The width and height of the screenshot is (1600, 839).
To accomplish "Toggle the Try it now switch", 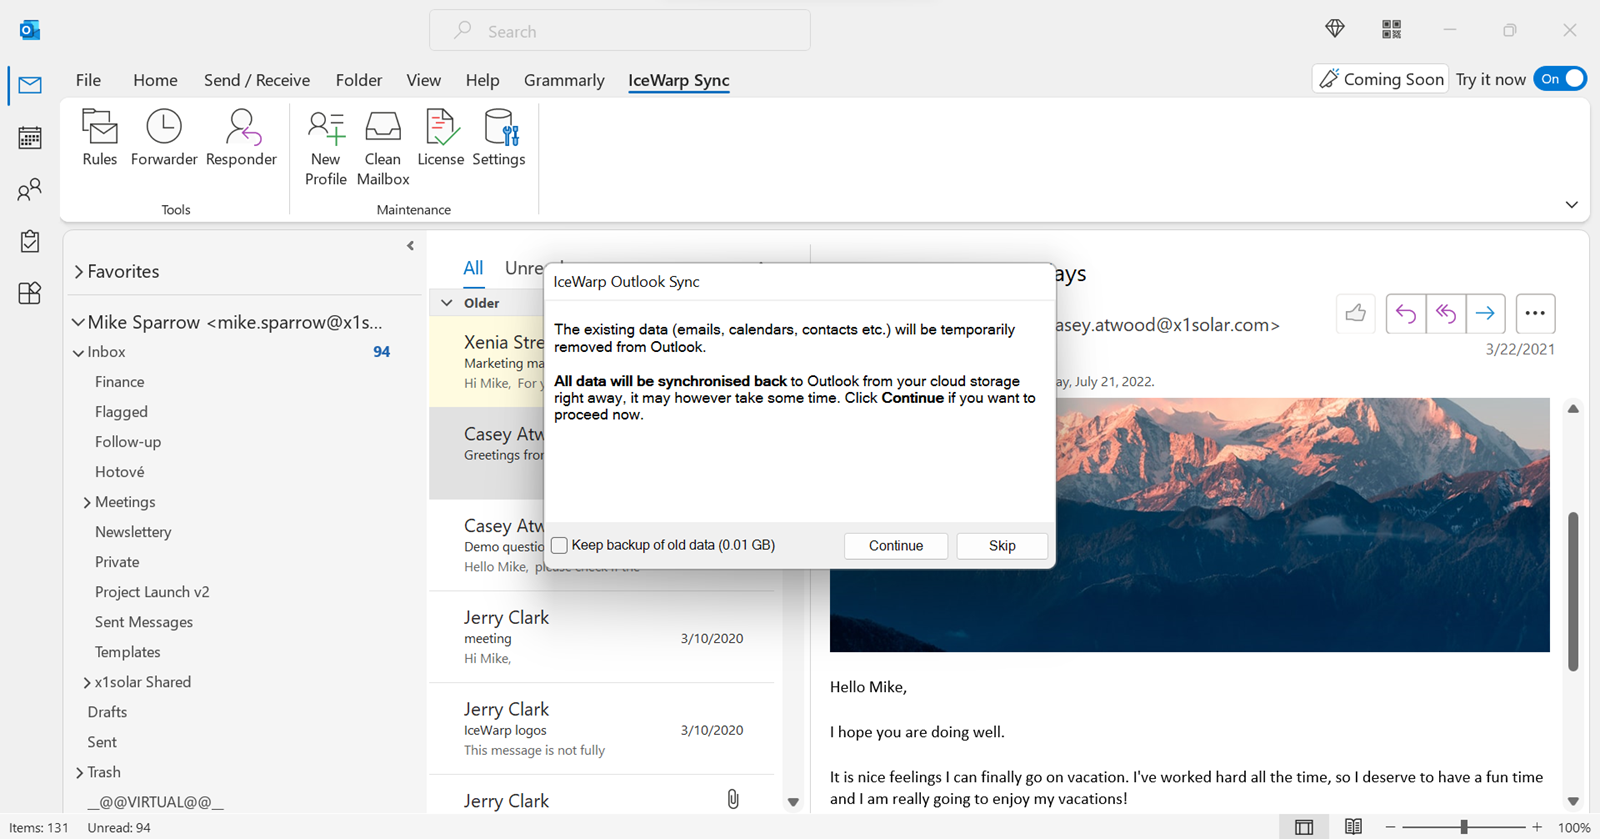I will tap(1561, 79).
